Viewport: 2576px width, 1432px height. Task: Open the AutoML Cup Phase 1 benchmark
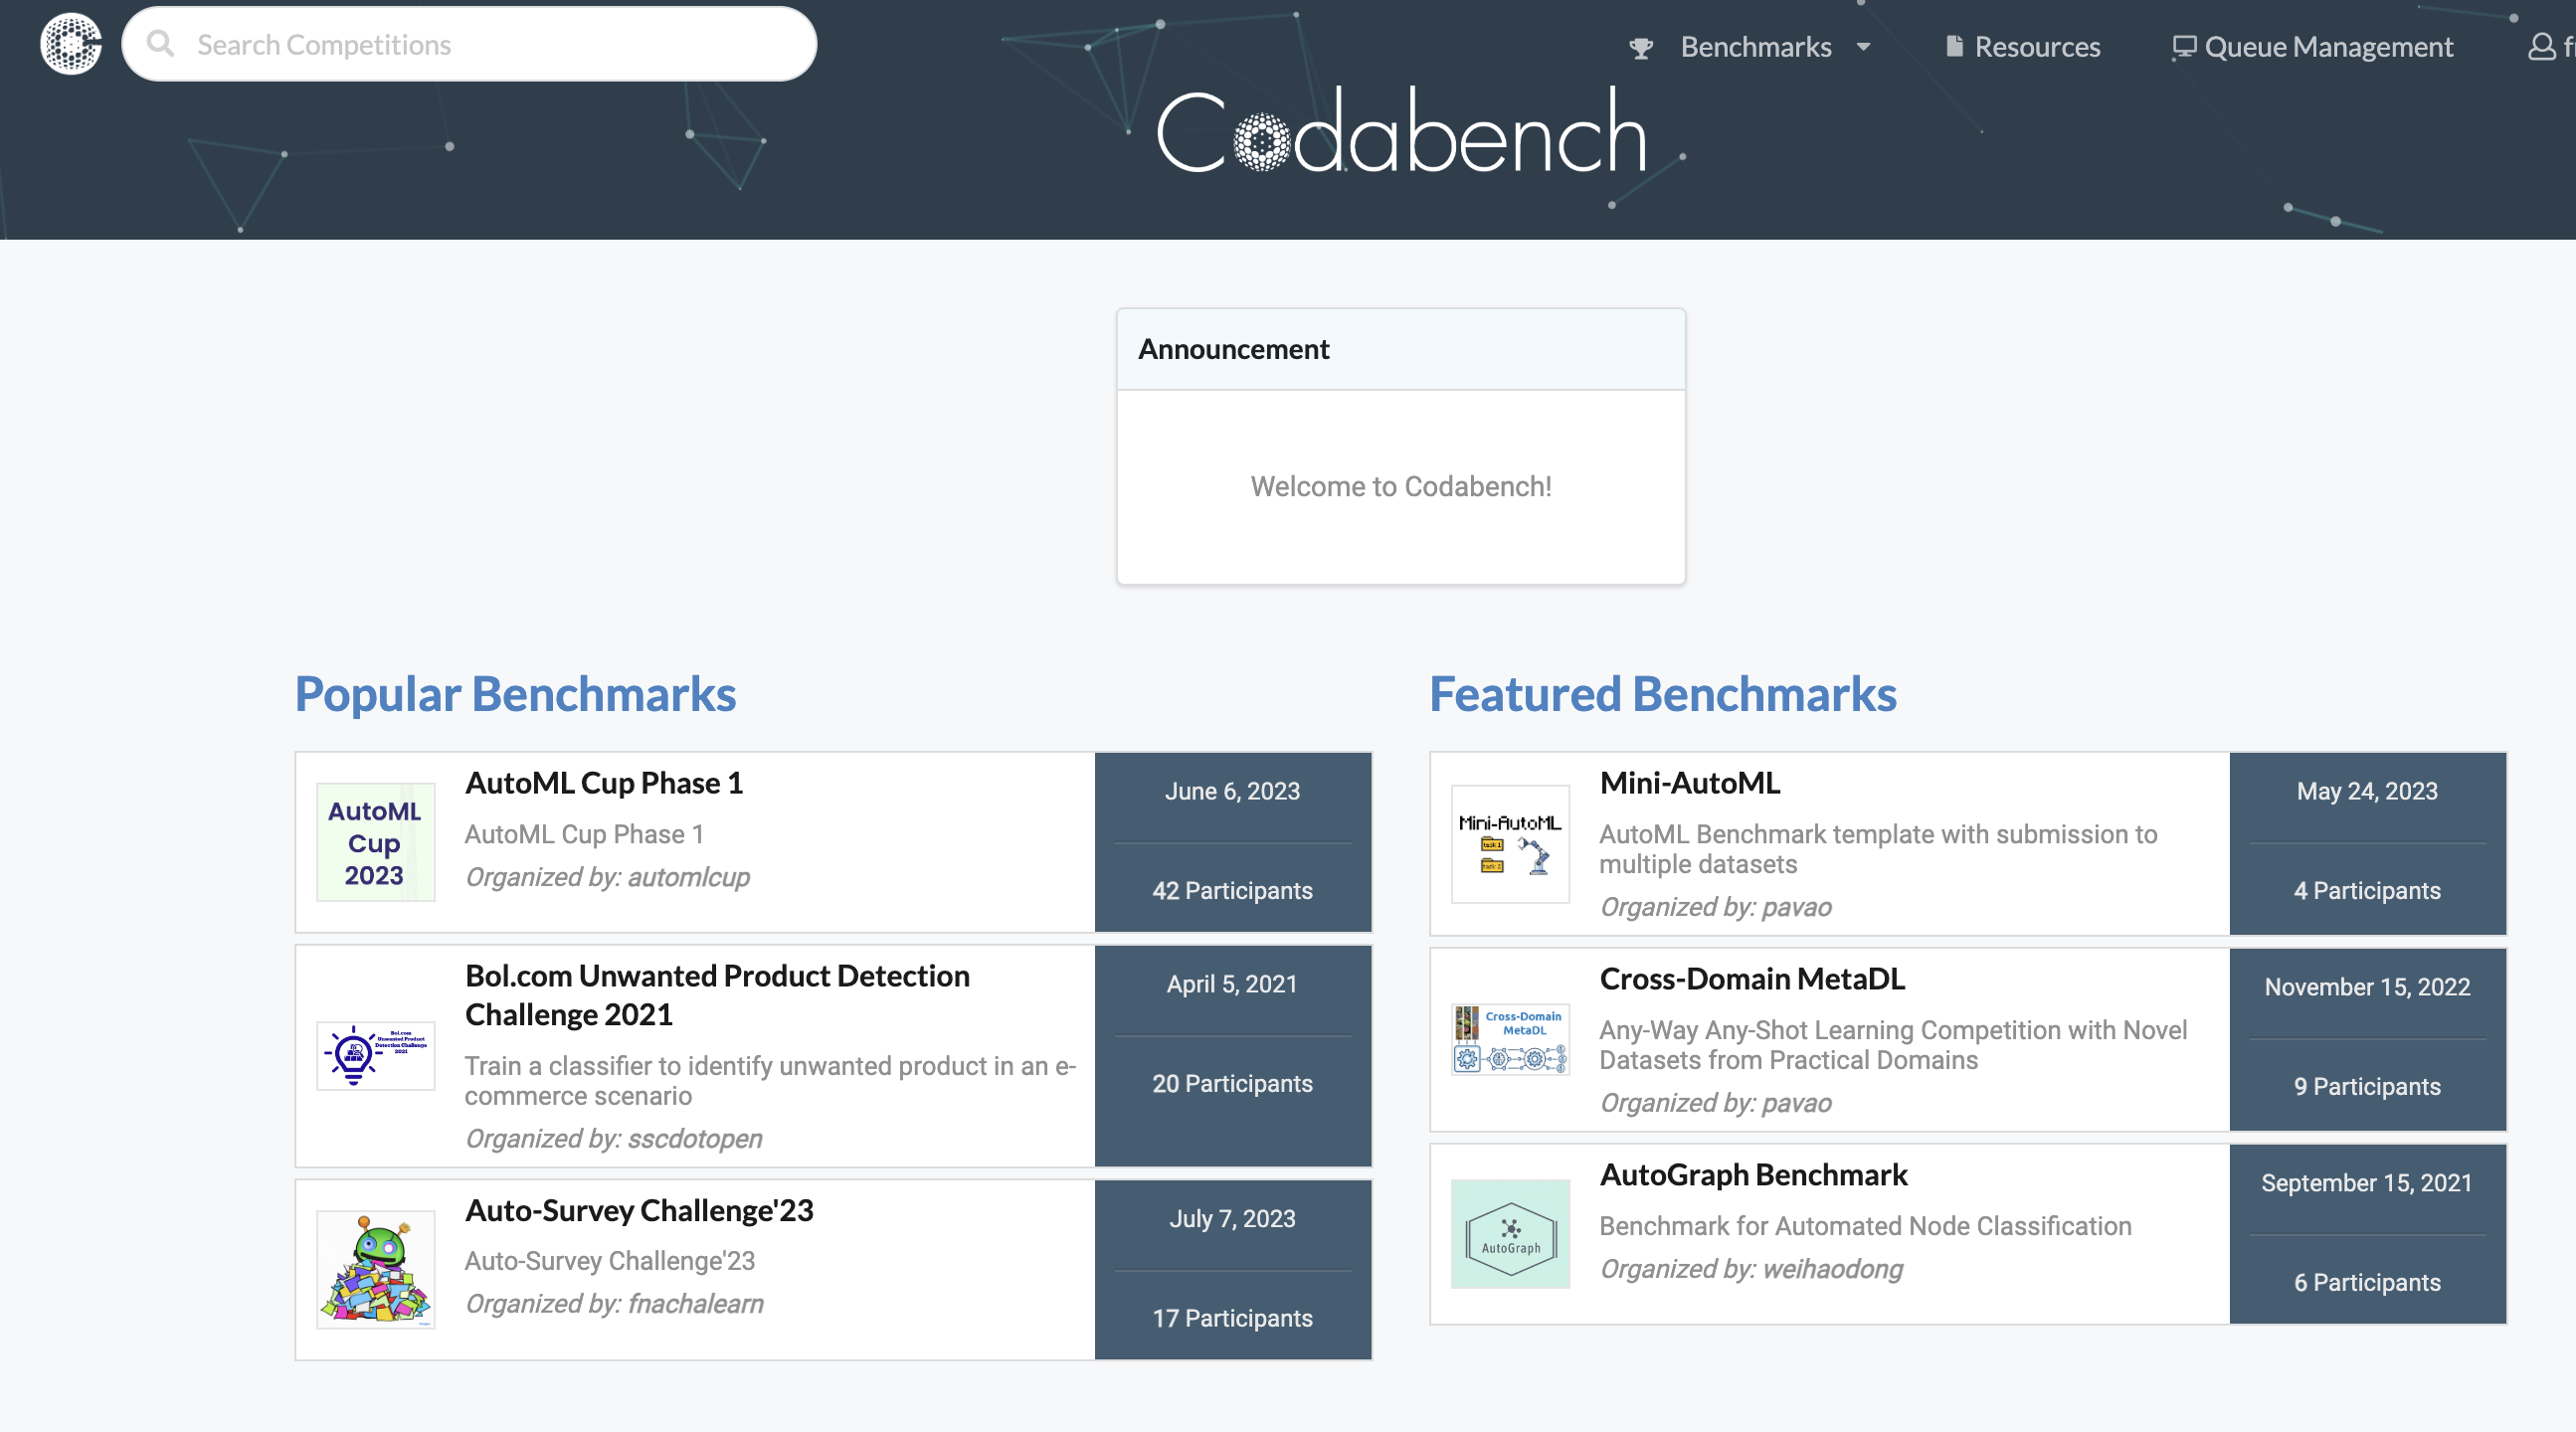pyautogui.click(x=604, y=783)
